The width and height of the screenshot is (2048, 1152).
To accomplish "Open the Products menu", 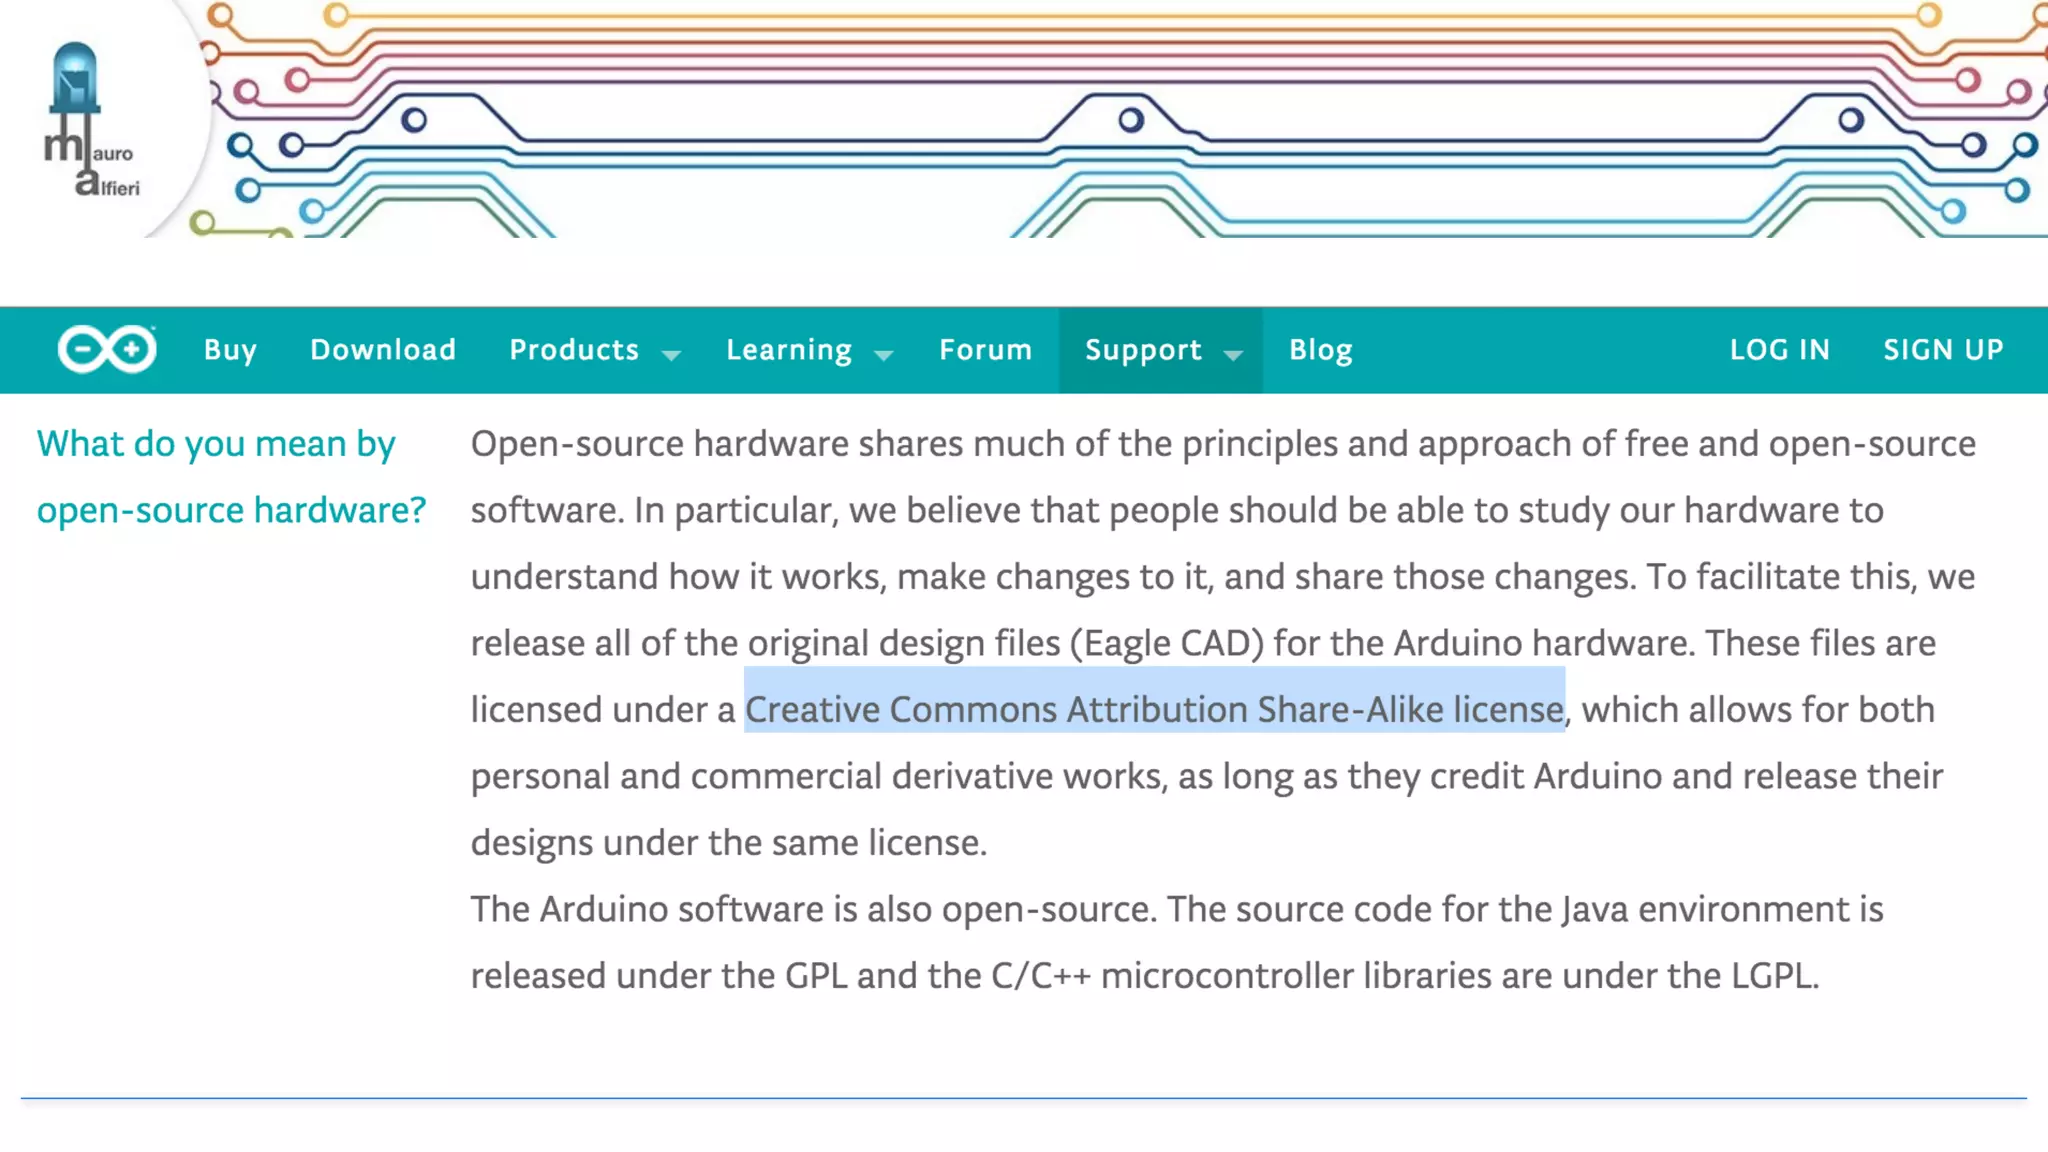I will 574,349.
